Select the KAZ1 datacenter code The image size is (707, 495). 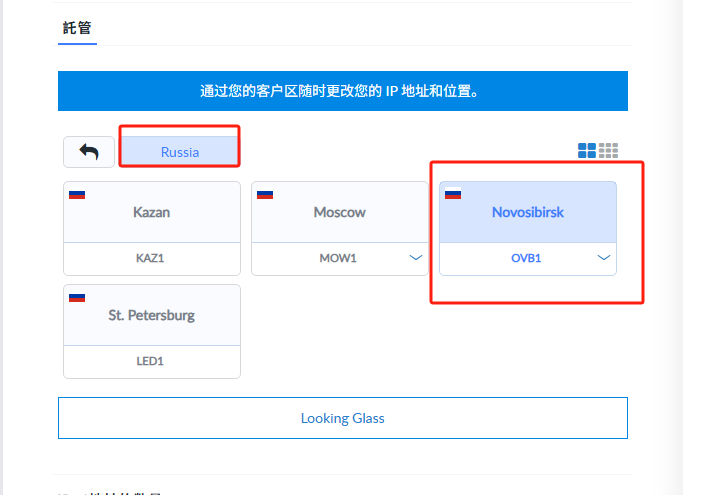click(150, 258)
